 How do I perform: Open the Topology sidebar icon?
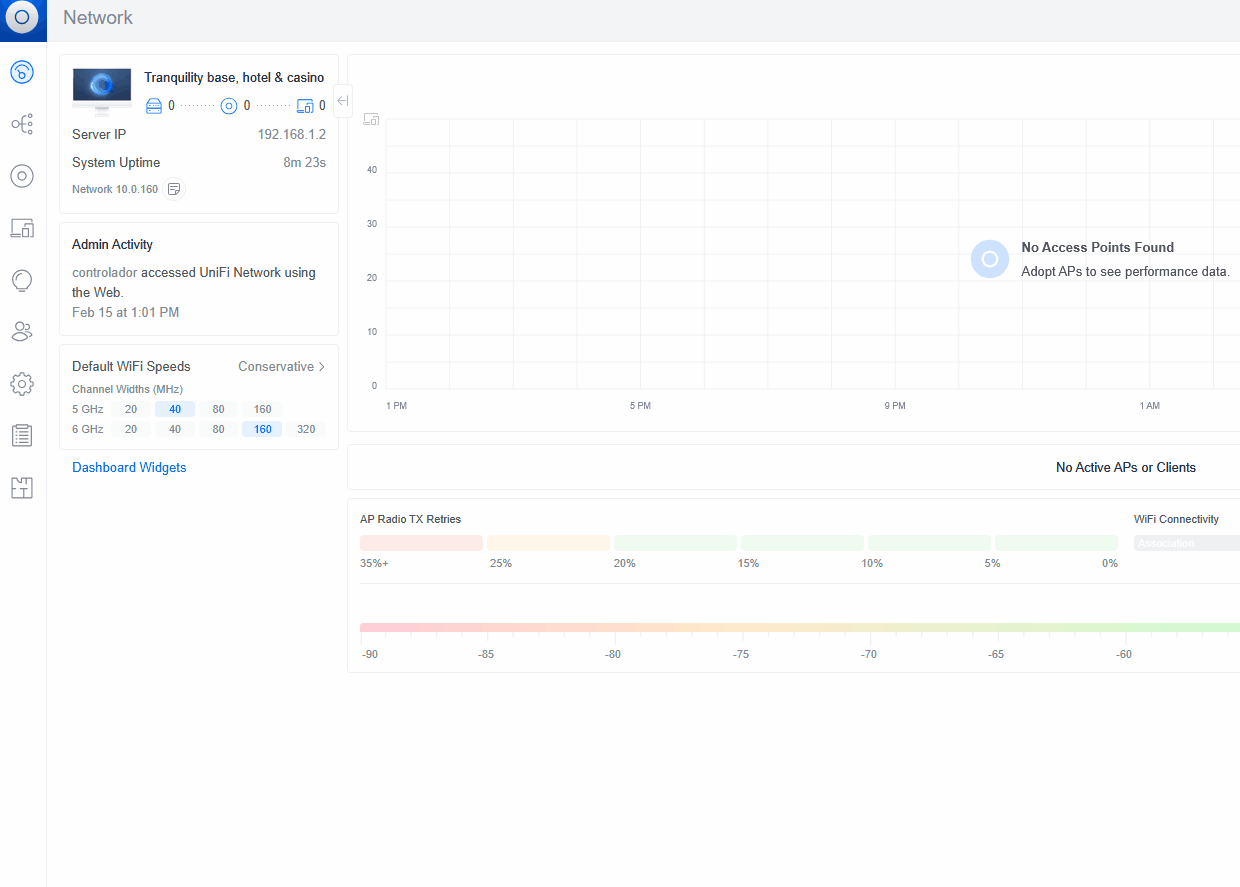coord(22,124)
